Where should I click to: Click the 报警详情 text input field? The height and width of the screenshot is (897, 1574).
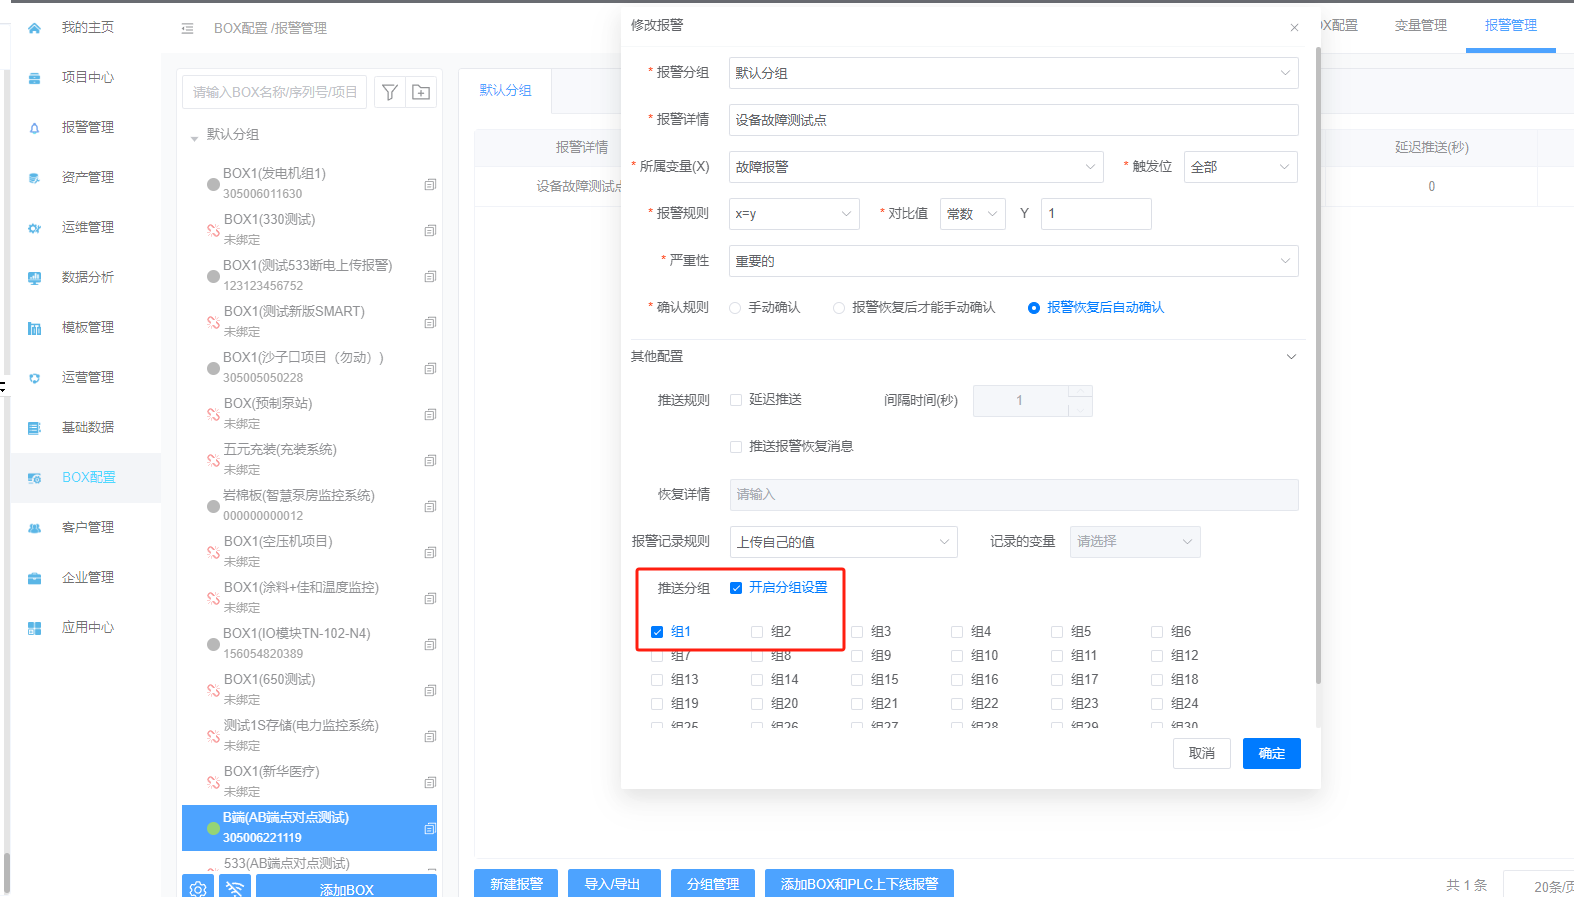click(x=1013, y=120)
